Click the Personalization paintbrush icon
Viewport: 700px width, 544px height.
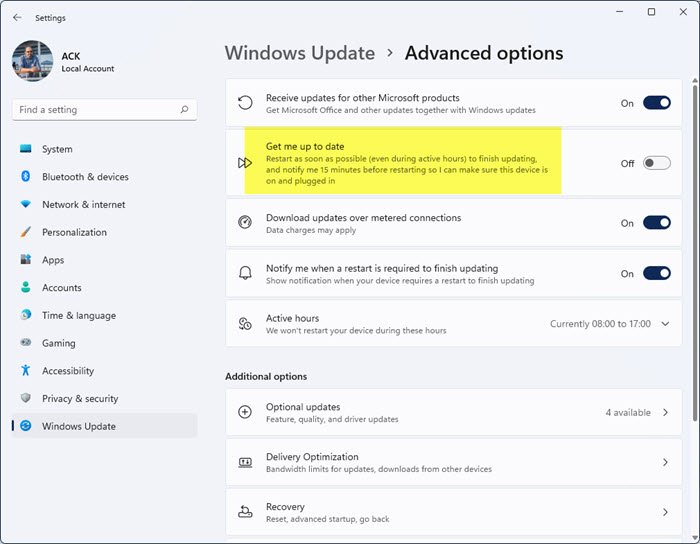pyautogui.click(x=26, y=232)
